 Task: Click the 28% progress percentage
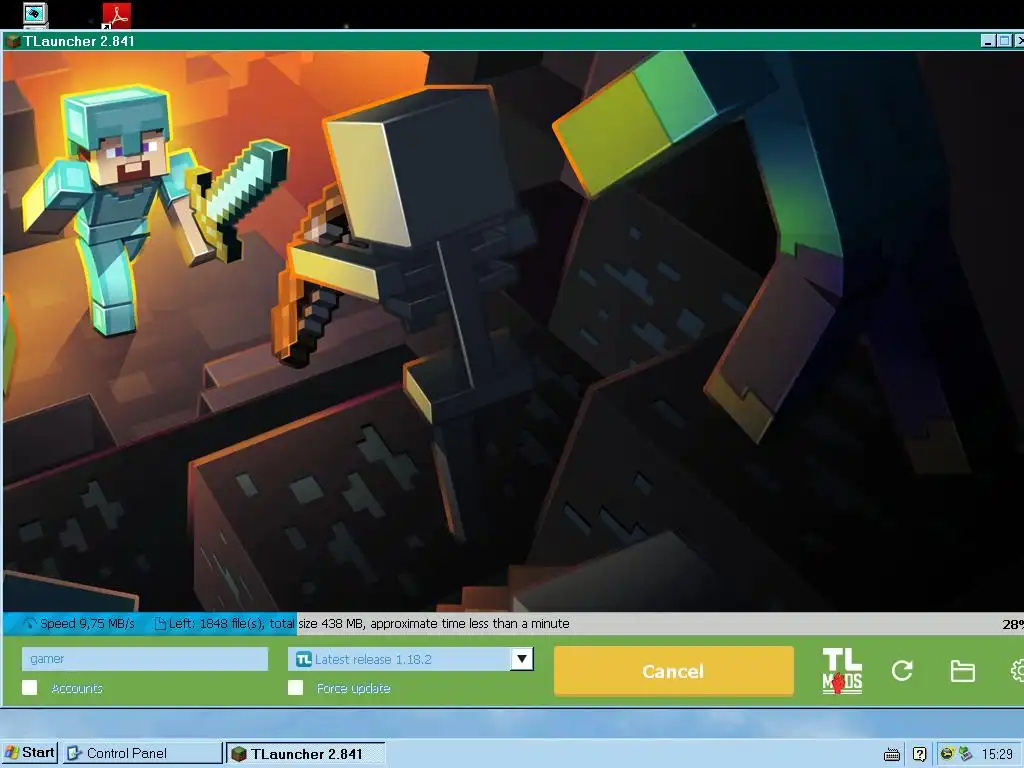click(1013, 624)
